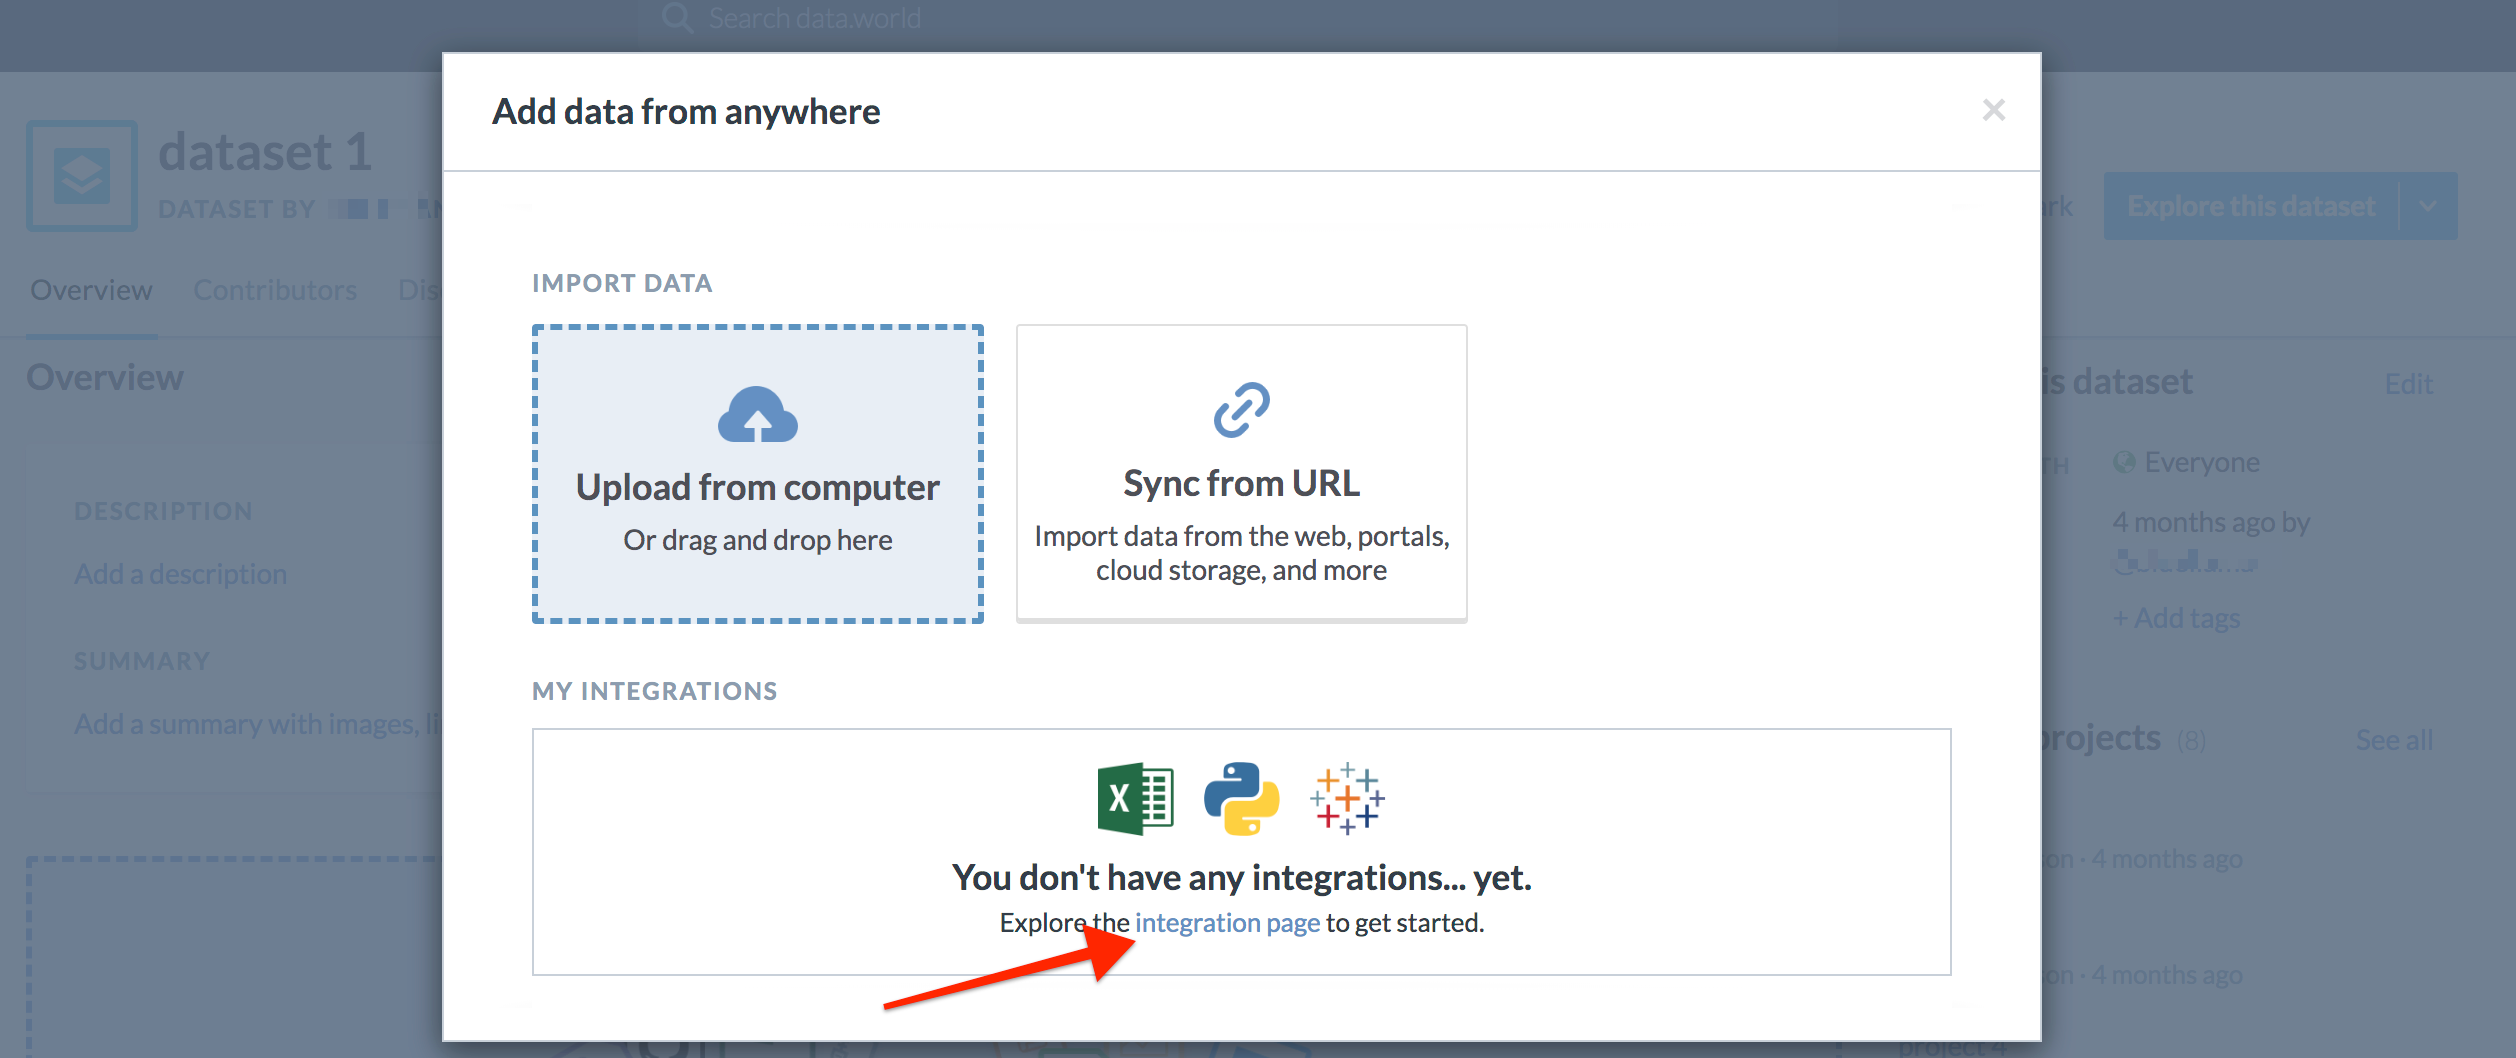Click Edit link in dataset sidebar

click(x=2408, y=384)
